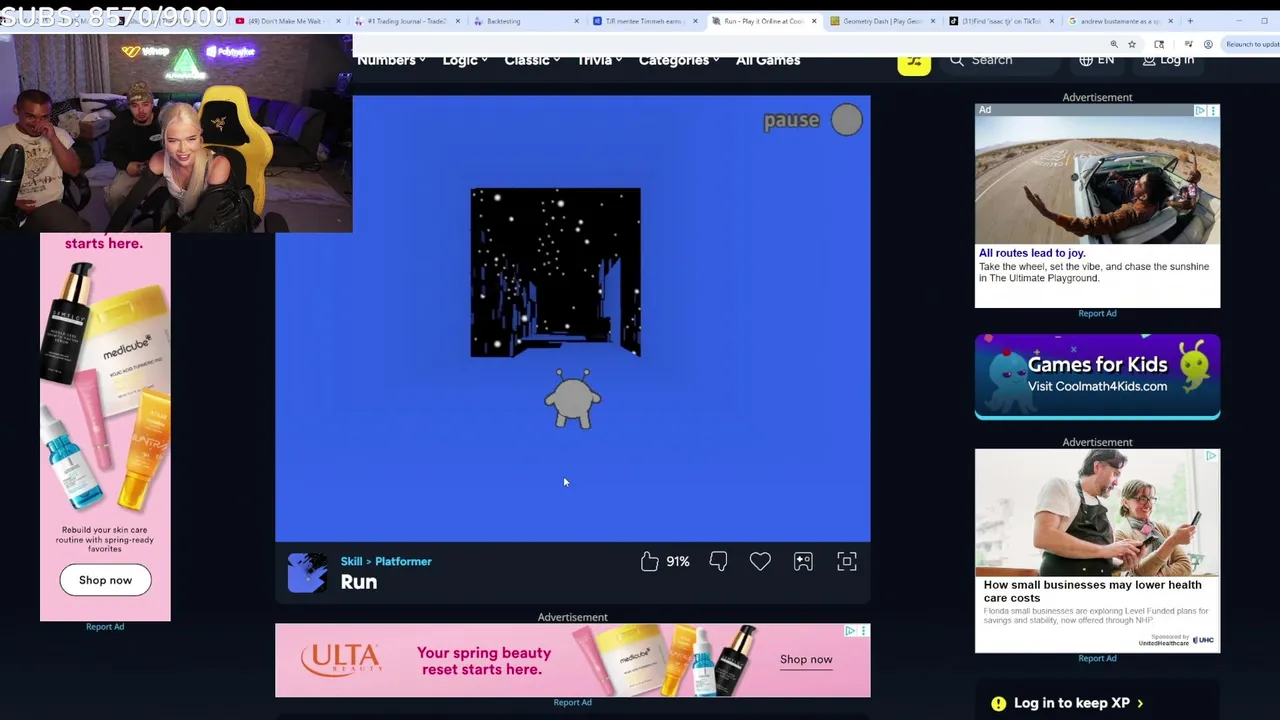Report the Ulta banner ad
This screenshot has height=720, width=1280.
(572, 702)
